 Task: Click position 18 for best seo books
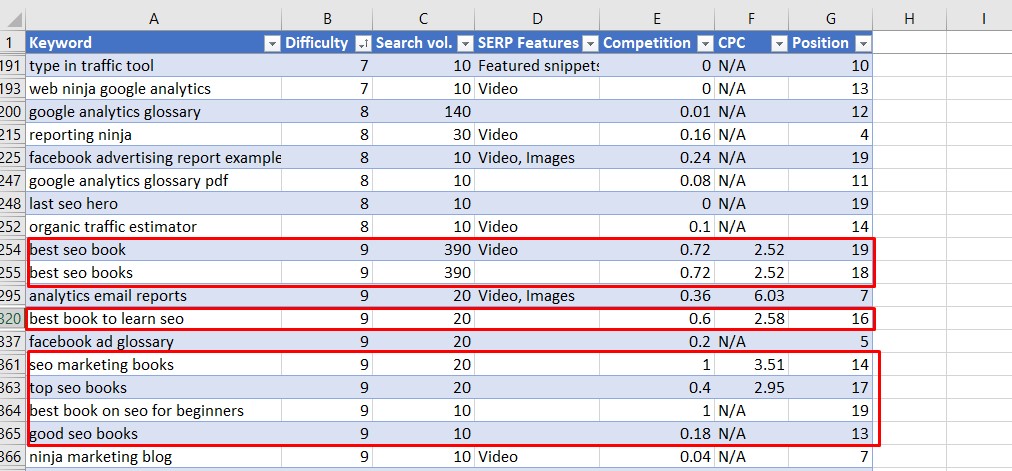tap(831, 273)
